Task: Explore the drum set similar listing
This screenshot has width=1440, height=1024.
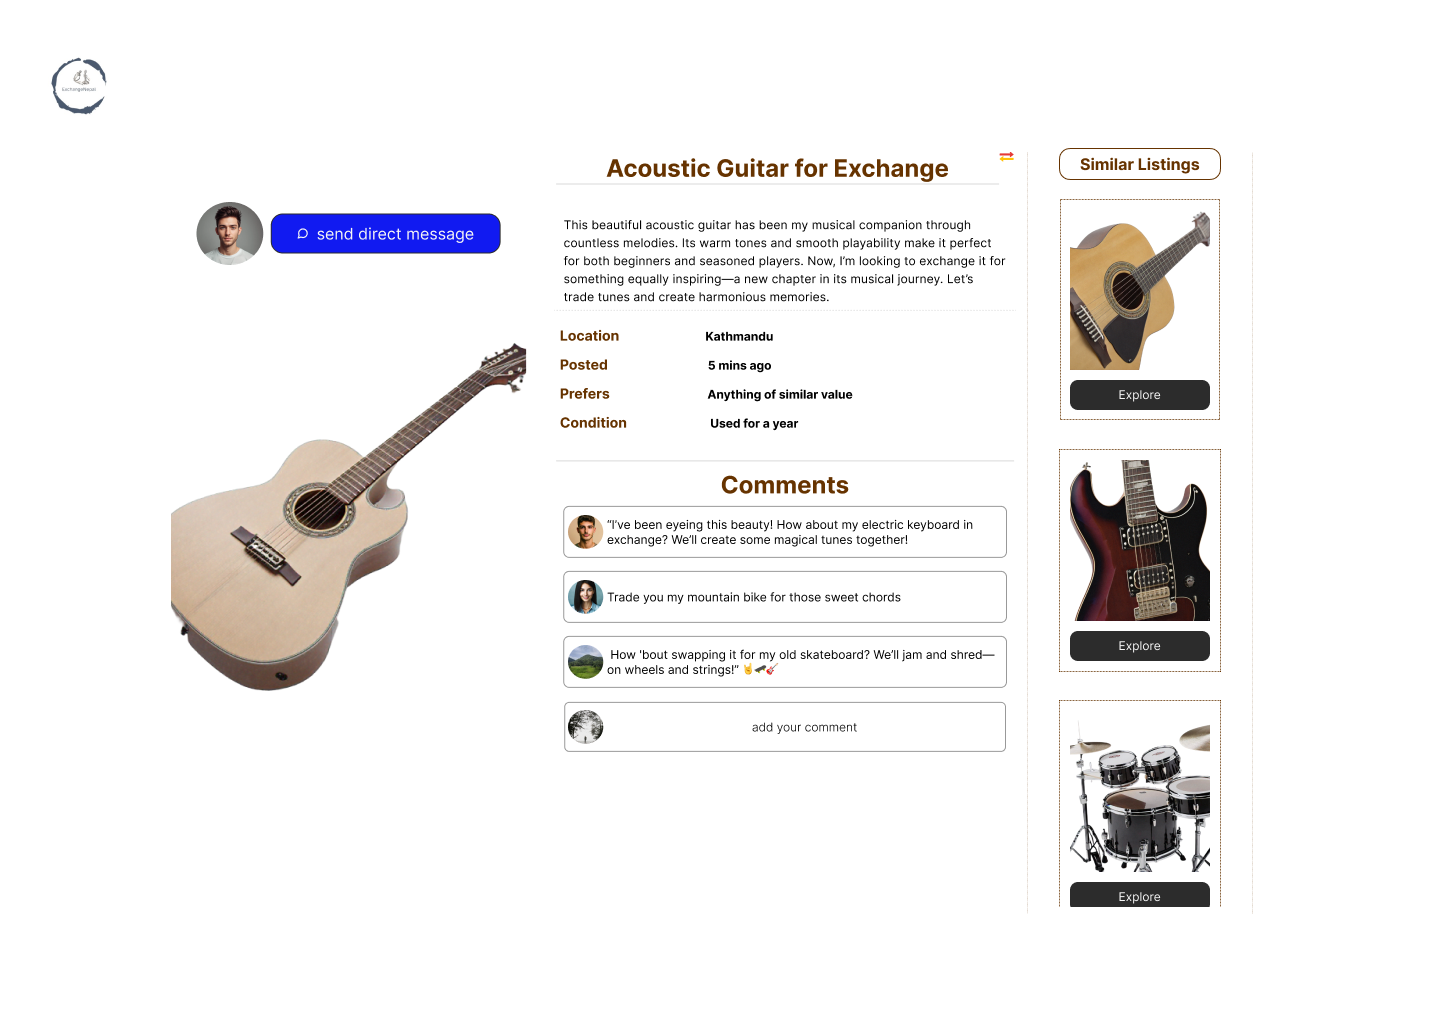Action: 1139,895
